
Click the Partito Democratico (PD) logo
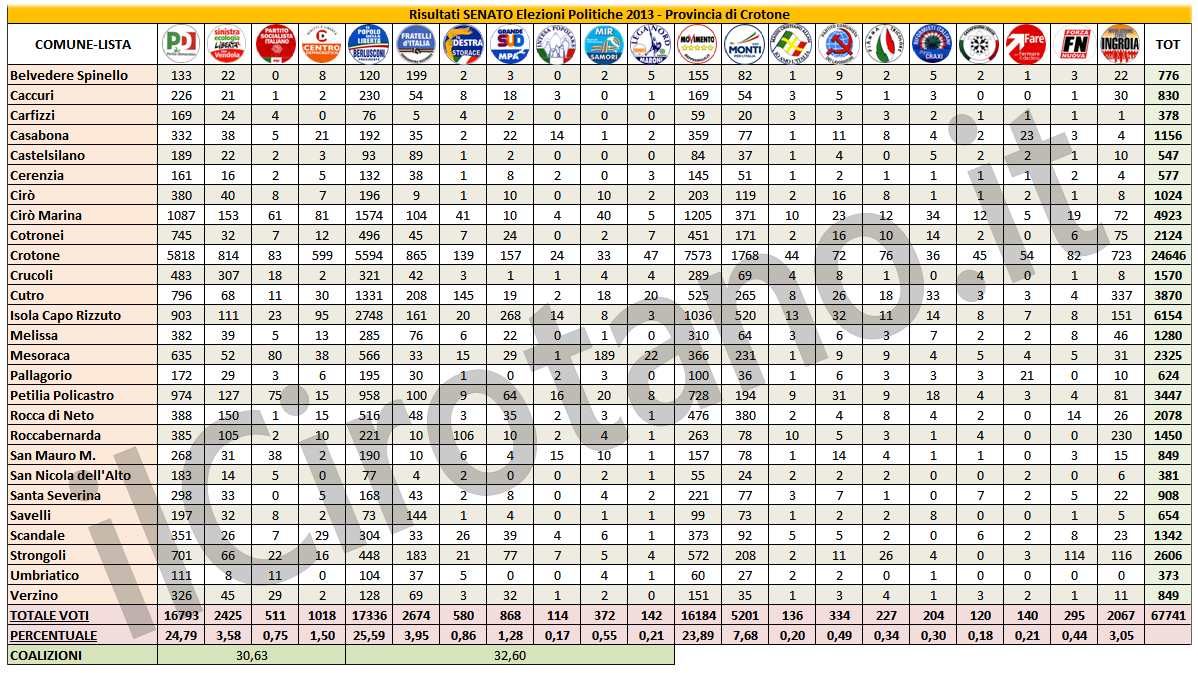click(x=181, y=44)
